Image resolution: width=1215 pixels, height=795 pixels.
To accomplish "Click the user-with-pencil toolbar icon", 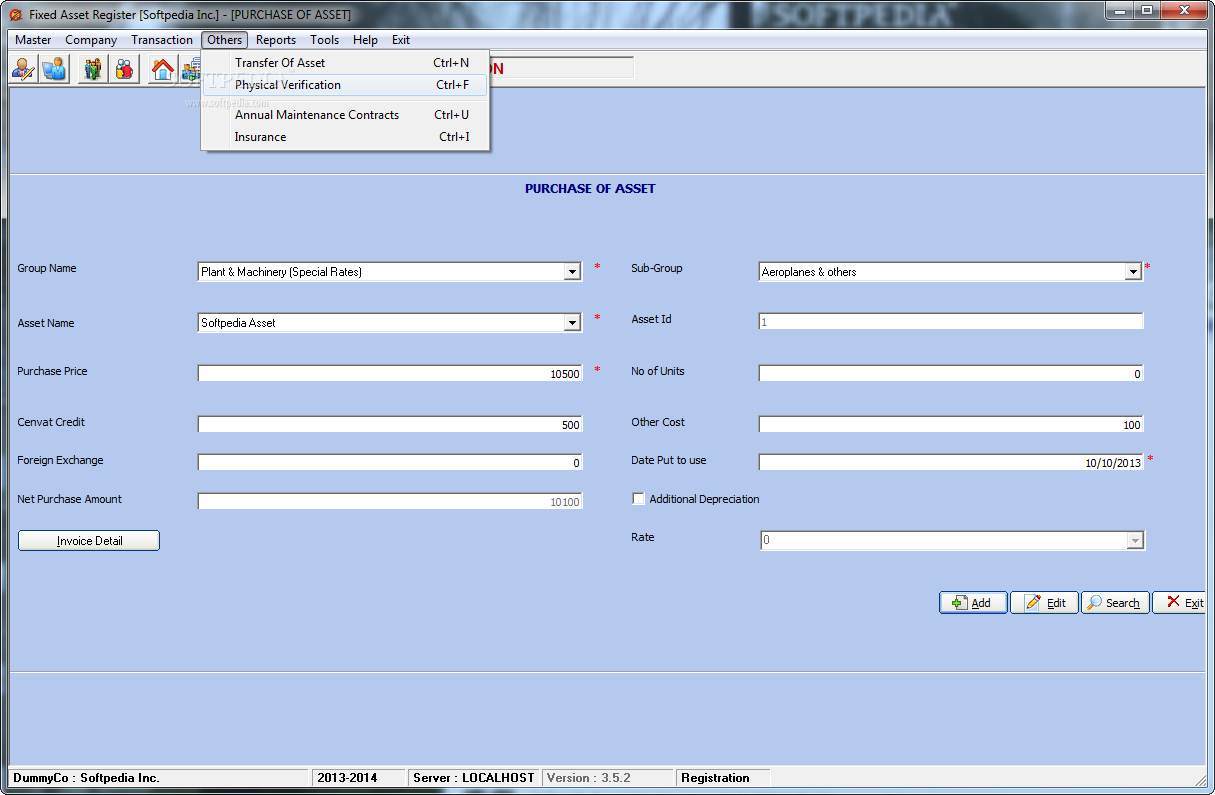I will click(x=24, y=69).
